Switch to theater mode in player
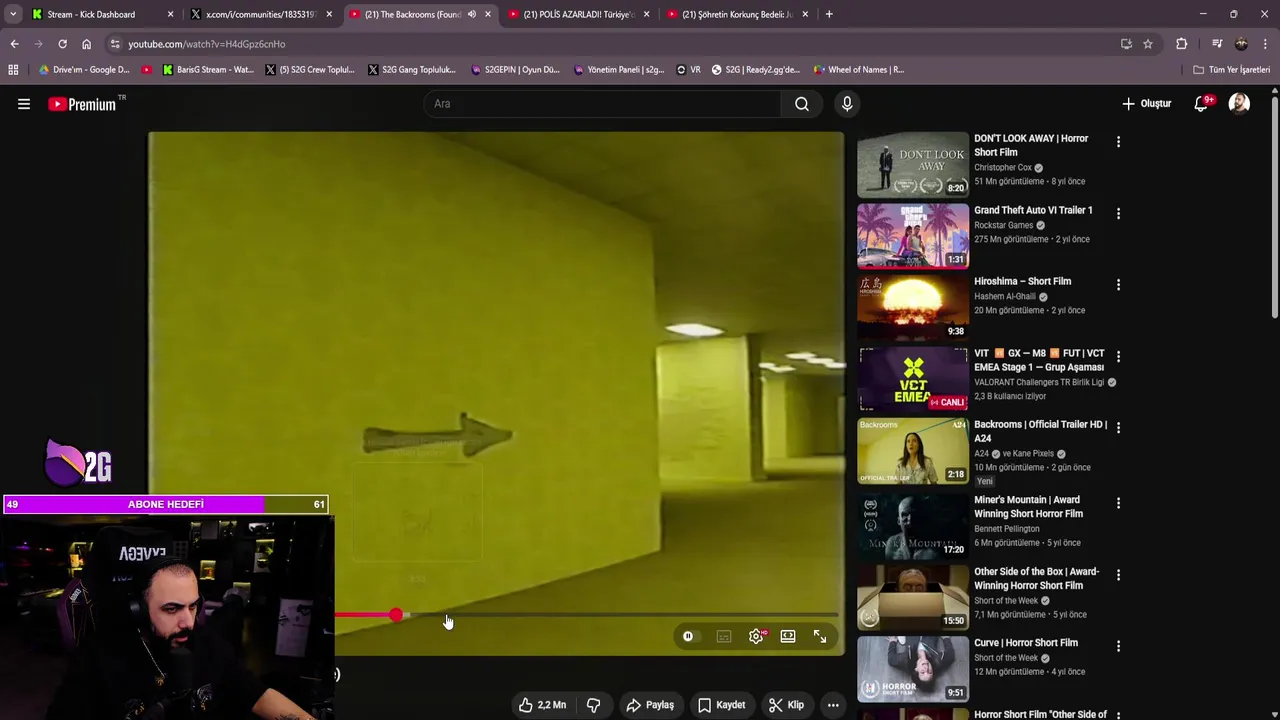 (788, 636)
